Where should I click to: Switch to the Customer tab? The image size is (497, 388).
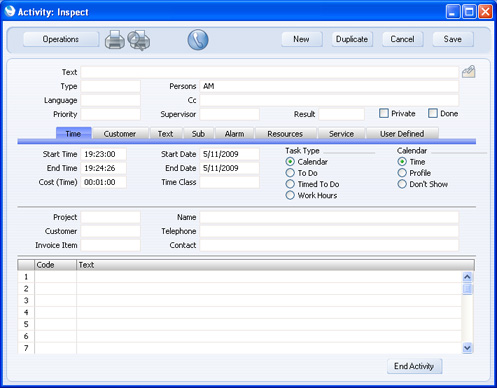(x=120, y=134)
